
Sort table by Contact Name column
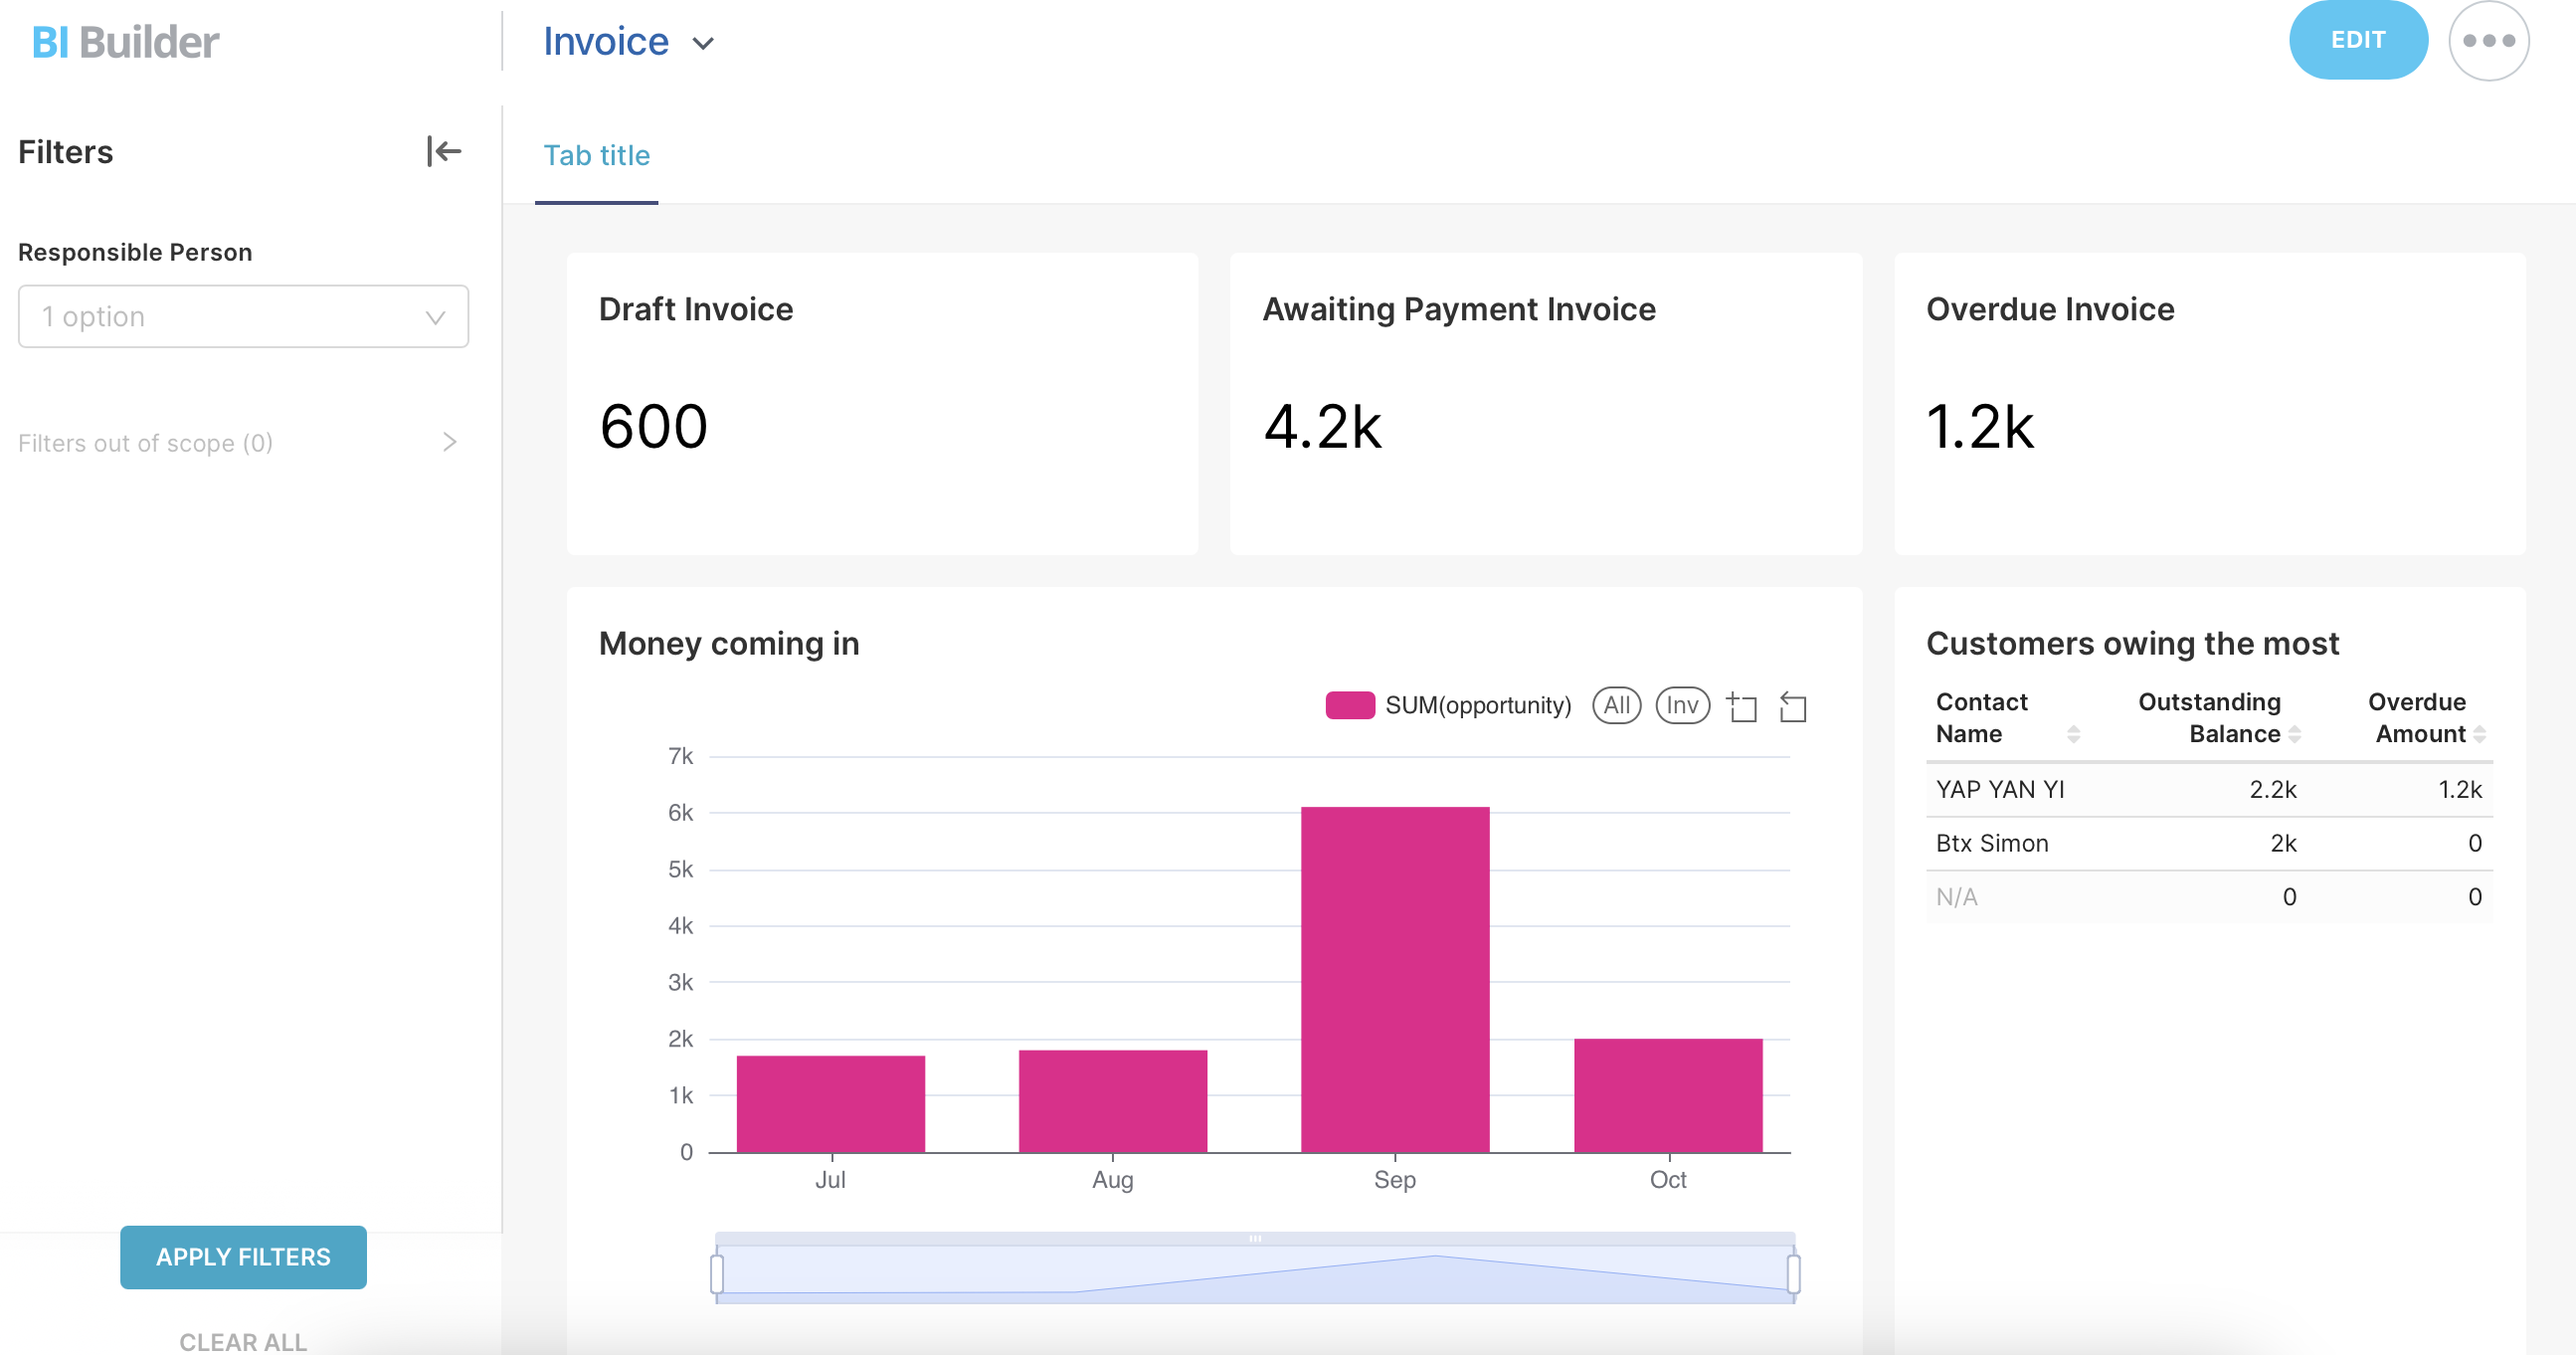coord(2073,734)
